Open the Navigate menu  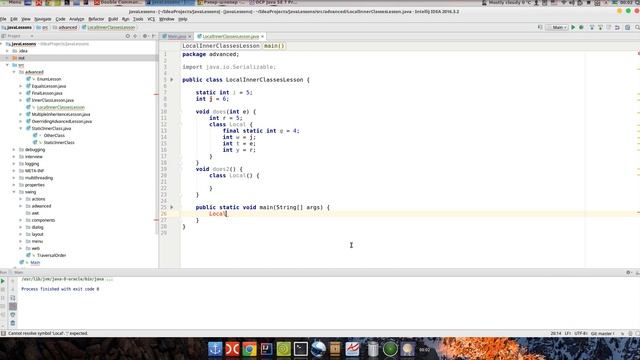click(43, 19)
